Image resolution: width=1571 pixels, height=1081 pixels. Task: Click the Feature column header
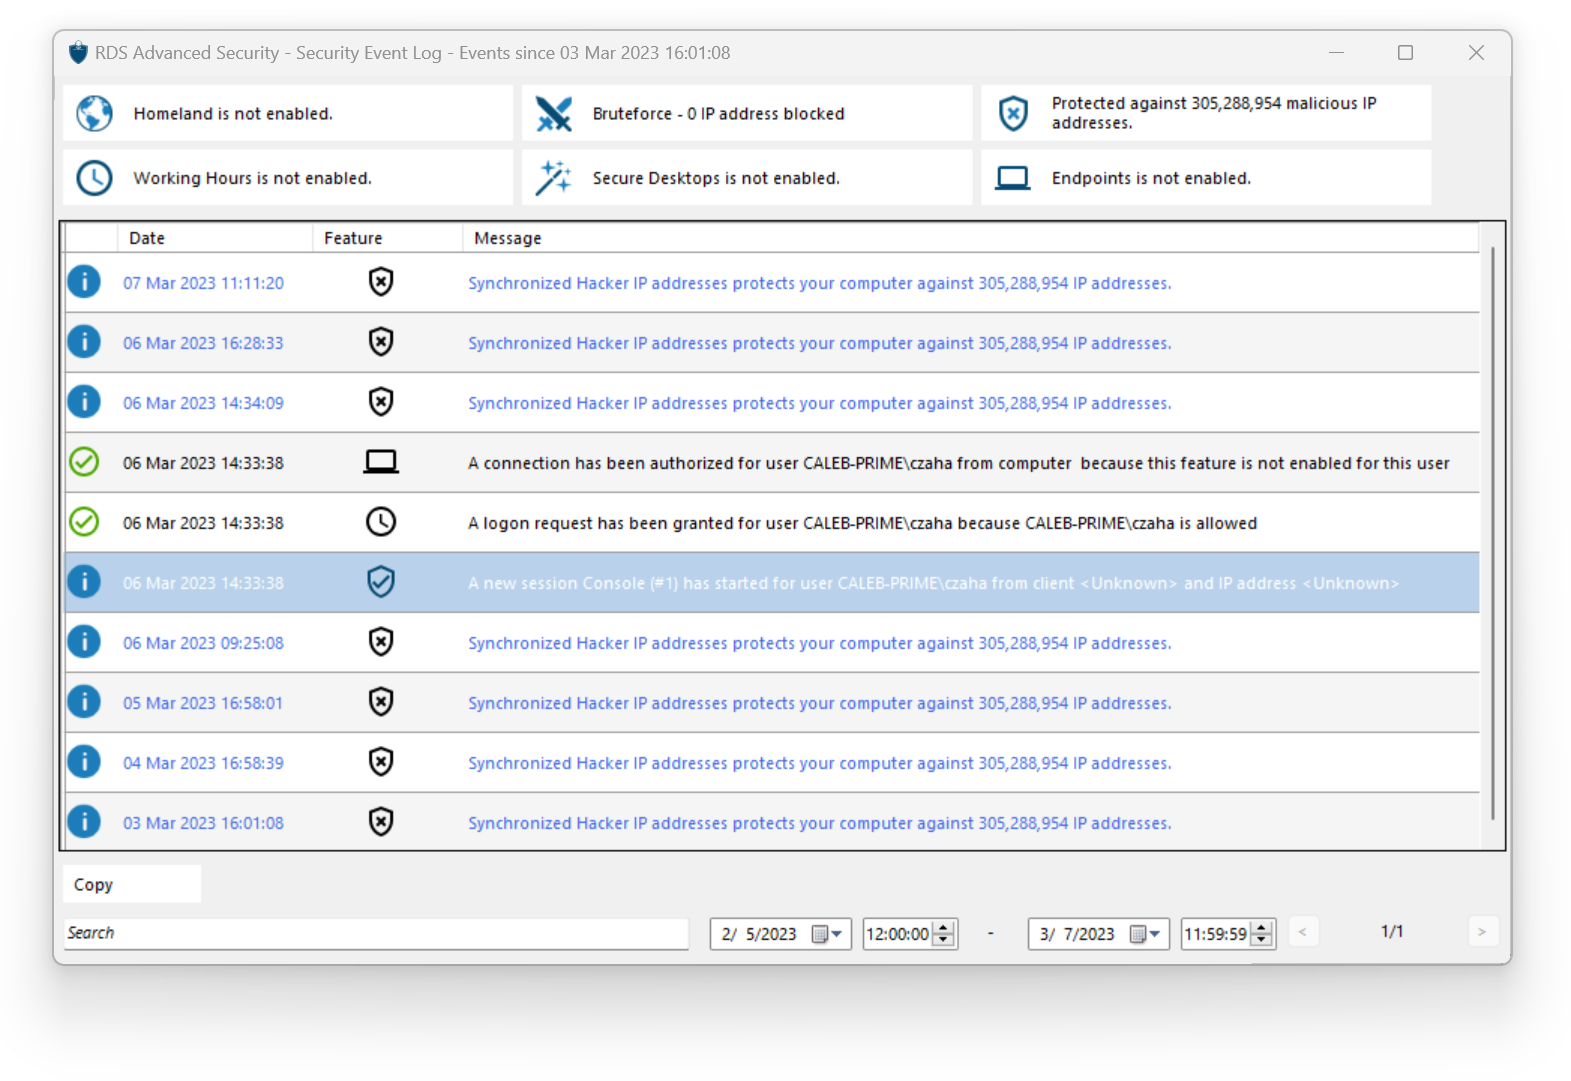click(388, 238)
